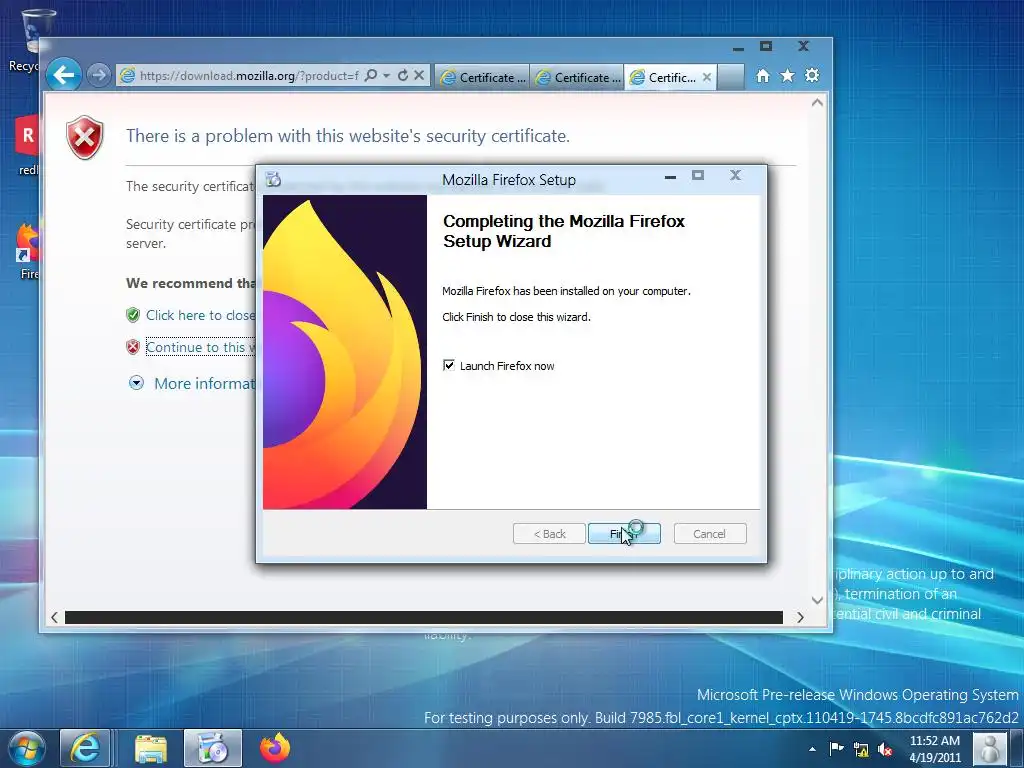The image size is (1024, 768).
Task: Click Finish in Firefox Setup wizard
Action: pos(624,534)
